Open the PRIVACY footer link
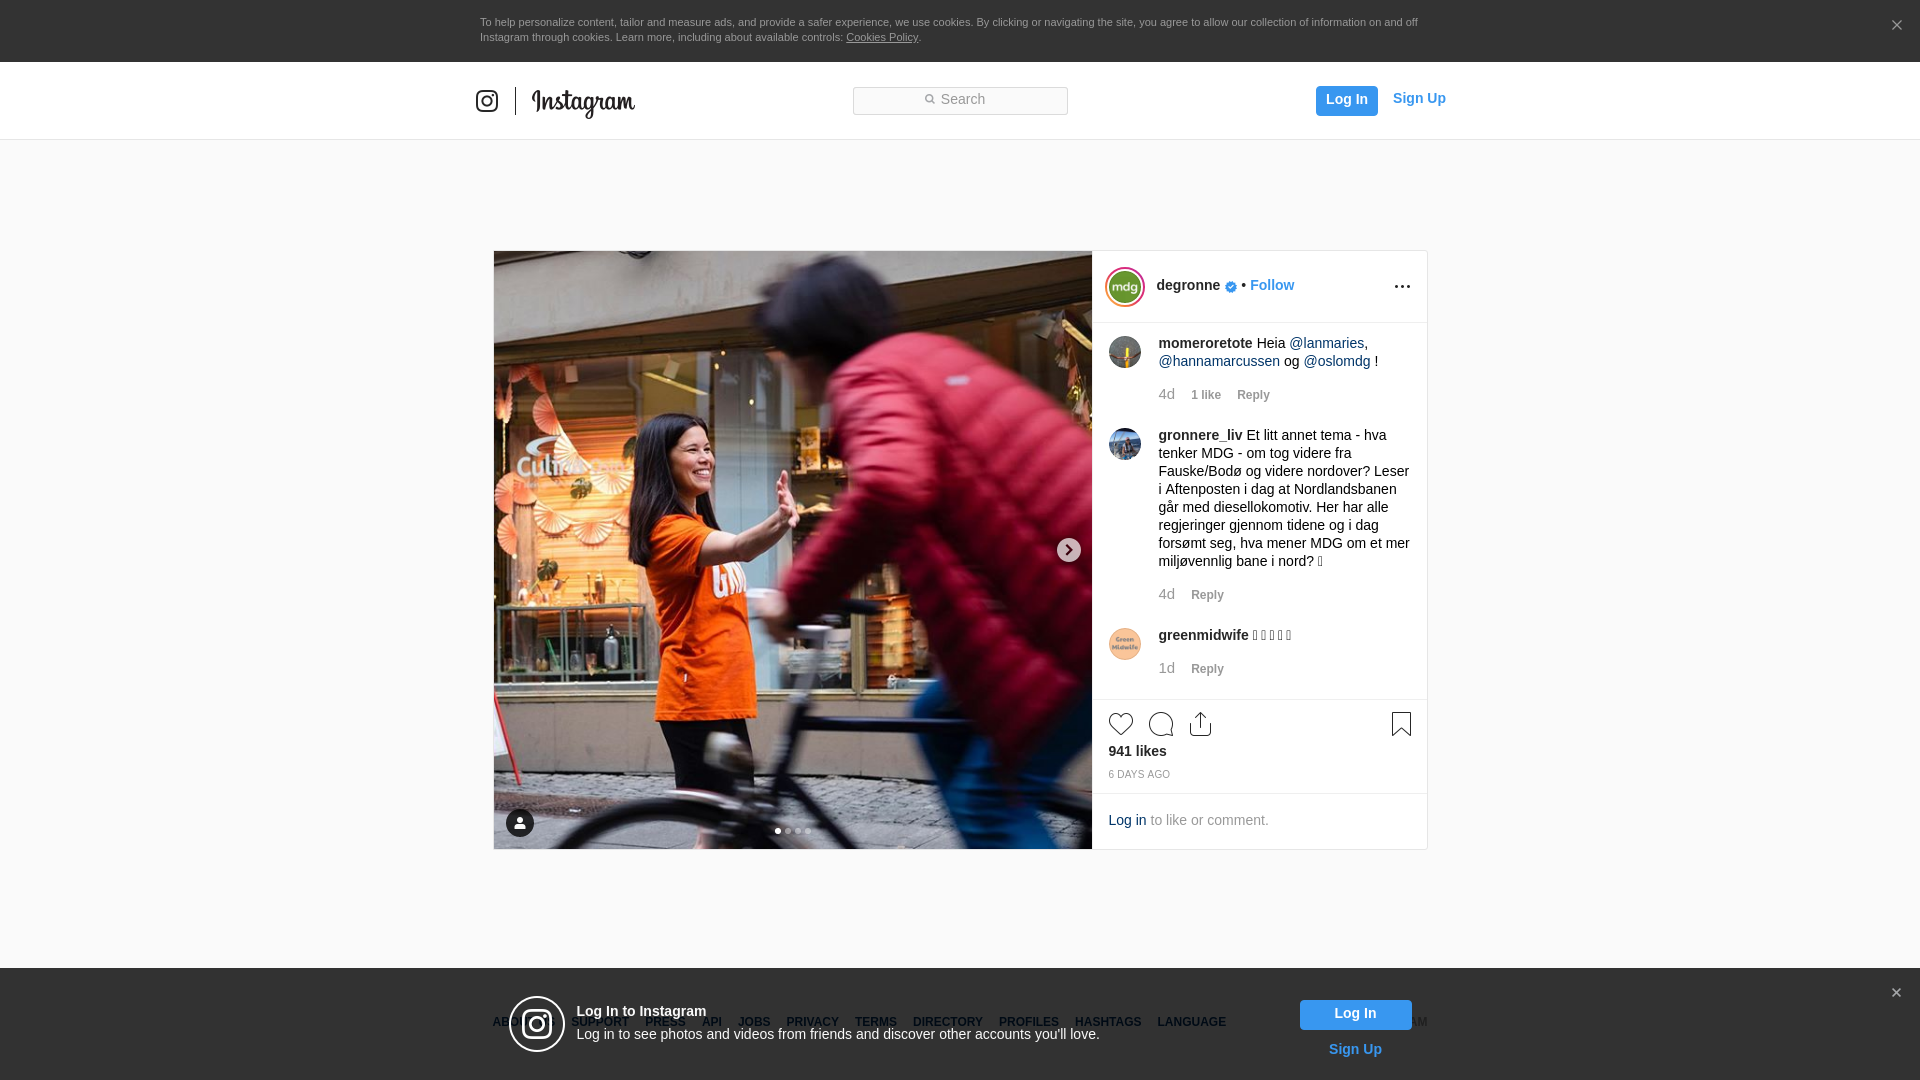The image size is (1920, 1080). pos(812,1022)
